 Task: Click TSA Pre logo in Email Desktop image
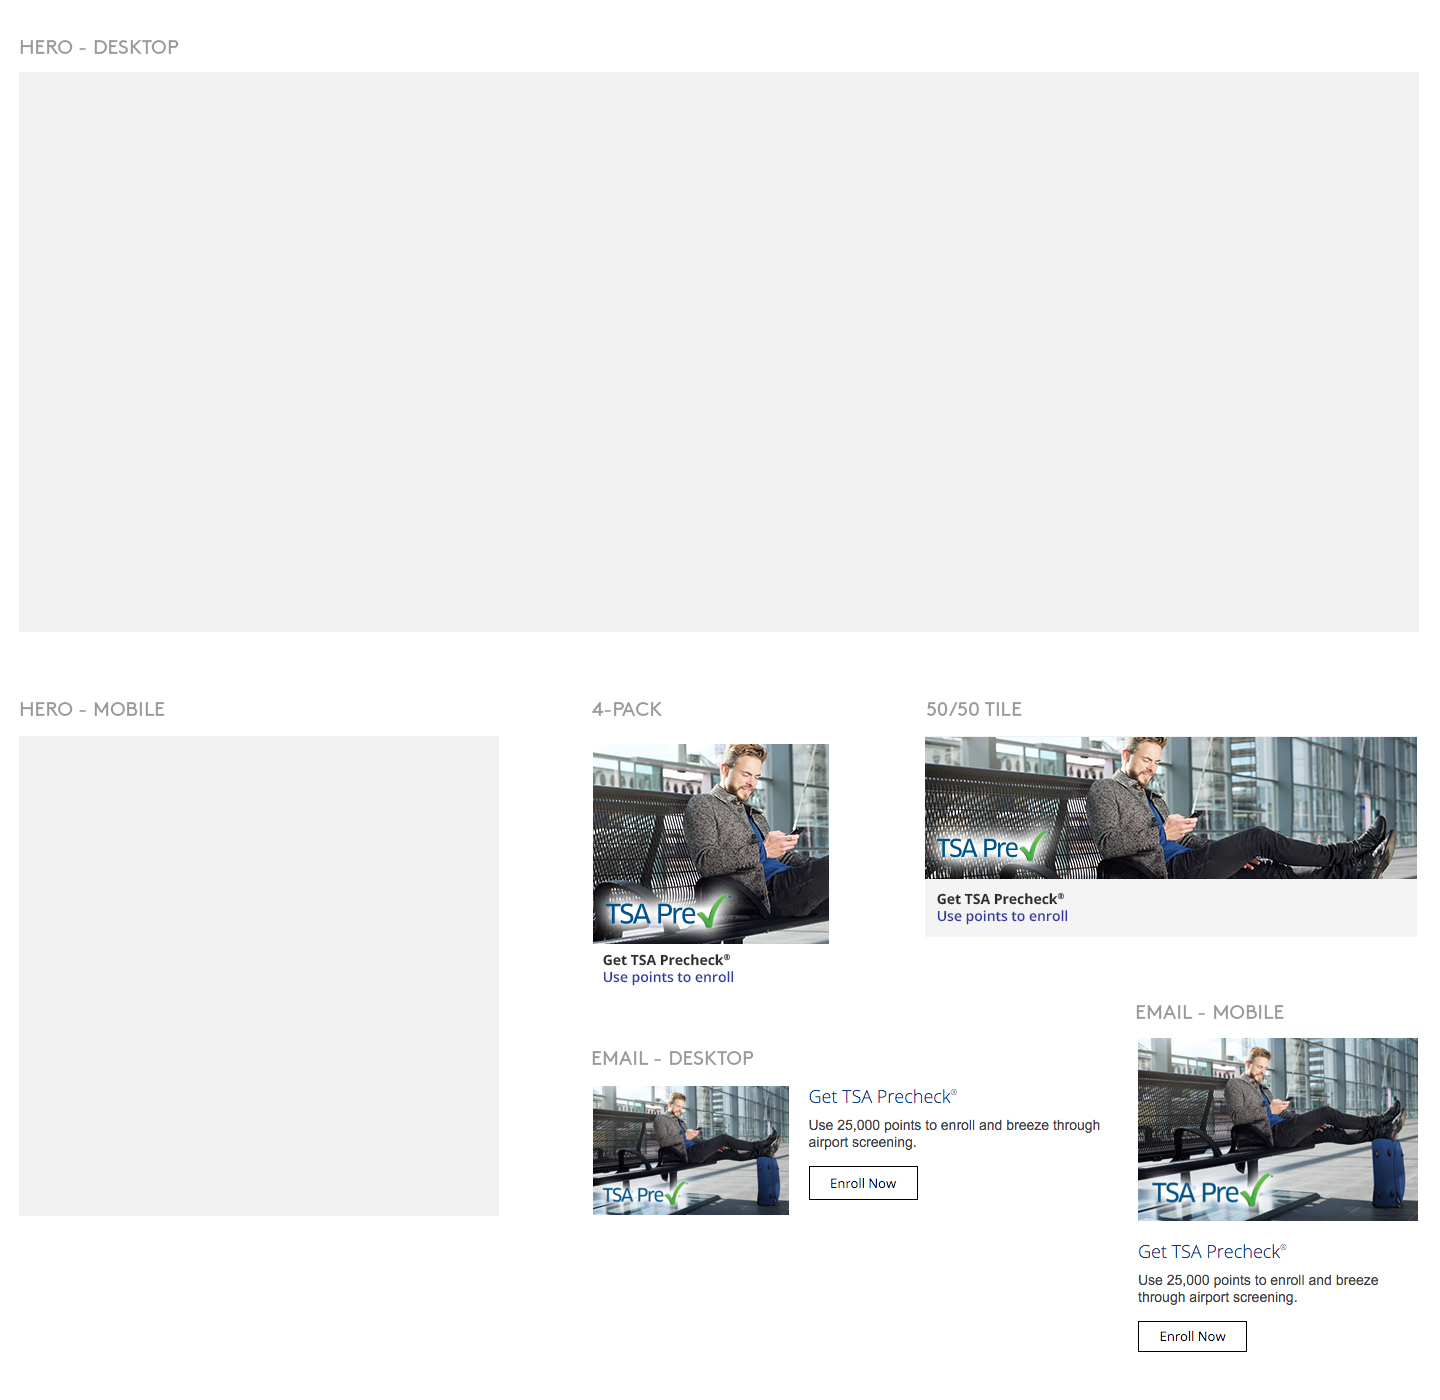644,1194
